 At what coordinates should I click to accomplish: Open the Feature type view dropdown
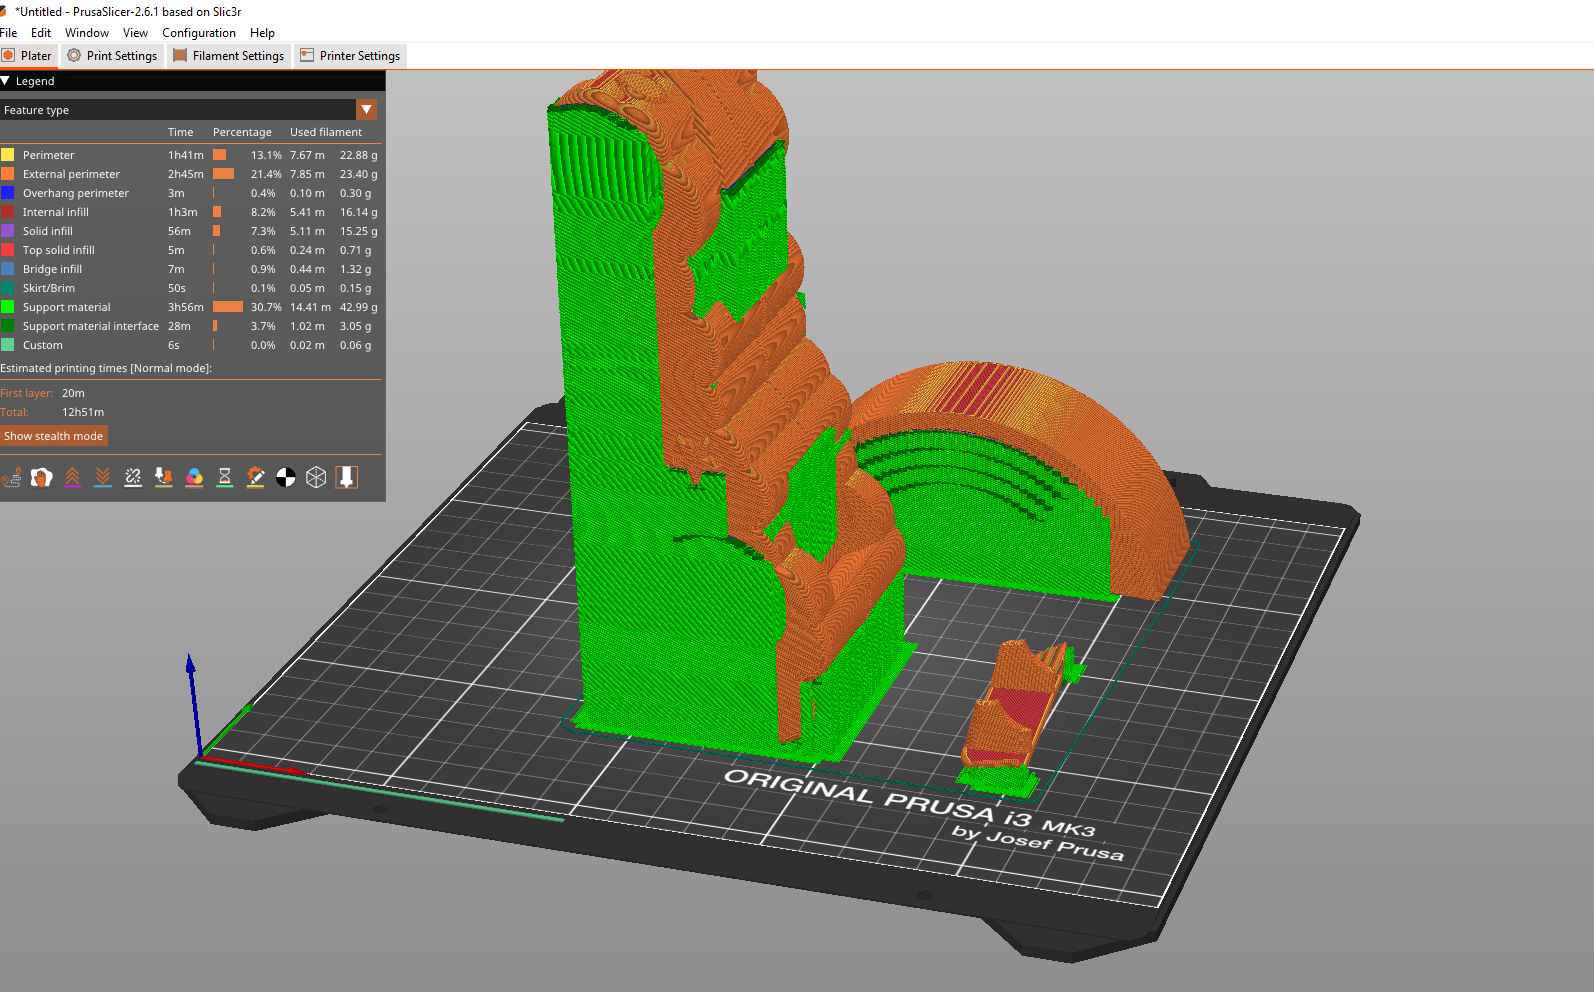coord(367,110)
